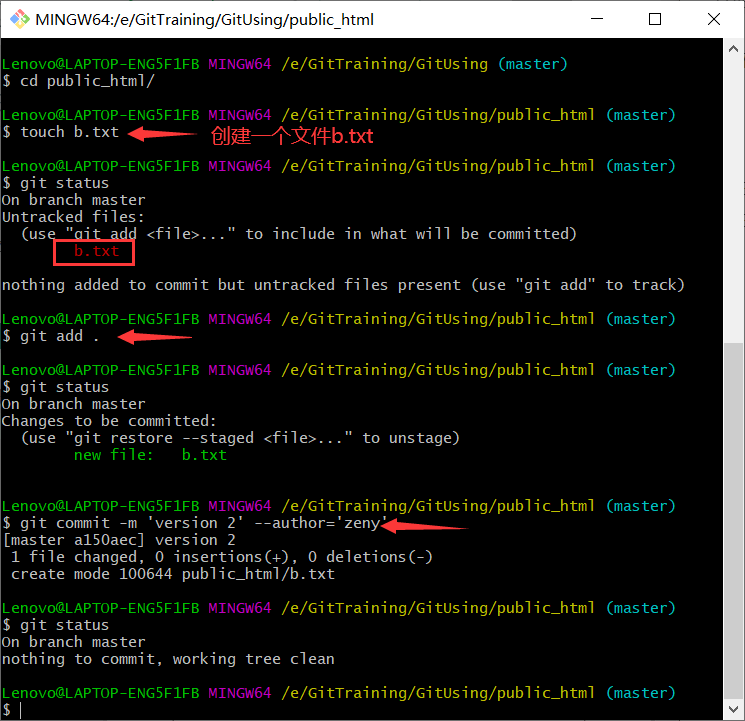Click the 'git add .' command

pos(50,336)
